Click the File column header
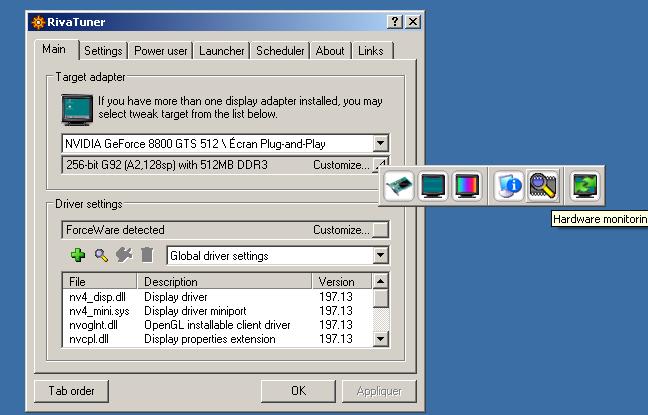The width and height of the screenshot is (648, 415). tap(99, 281)
